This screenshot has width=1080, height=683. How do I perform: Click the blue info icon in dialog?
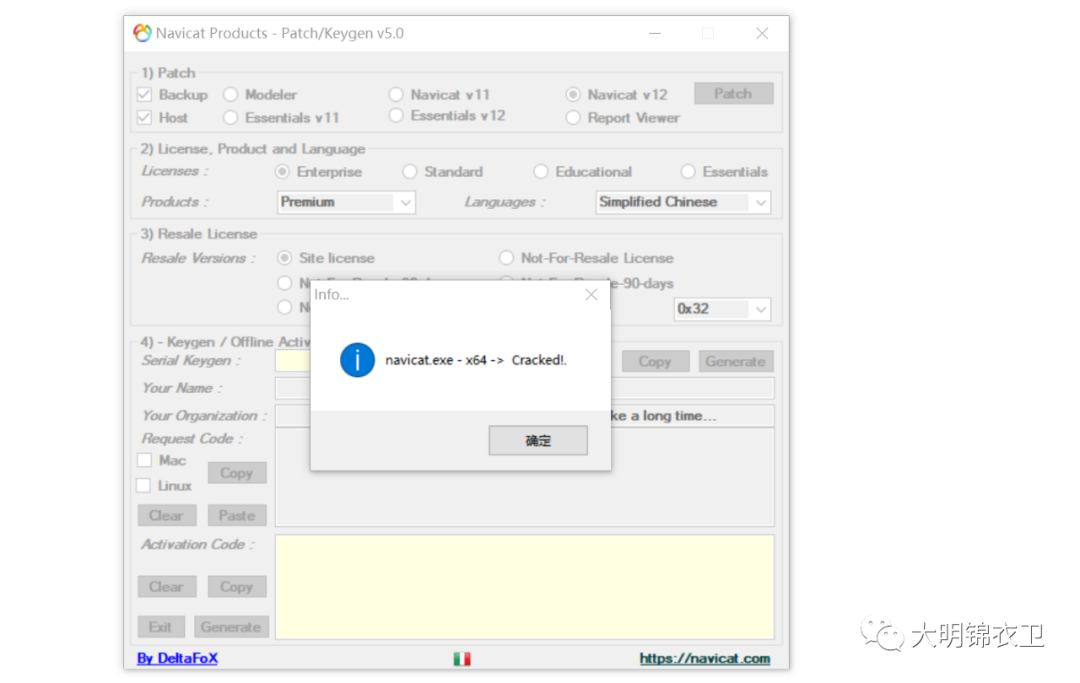click(357, 360)
